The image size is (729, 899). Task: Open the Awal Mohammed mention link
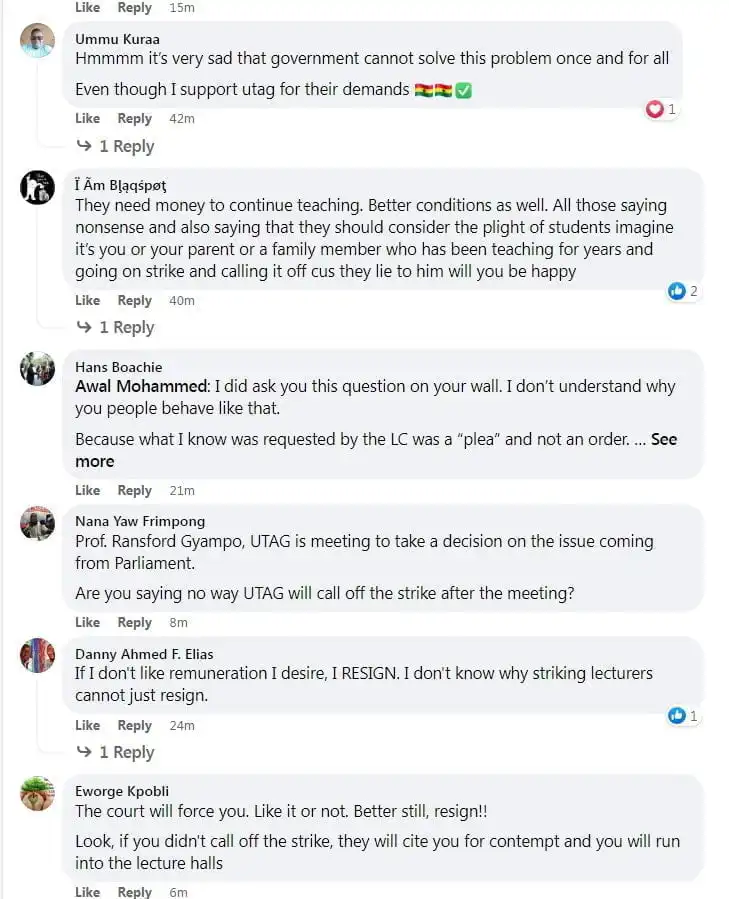[x=140, y=386]
